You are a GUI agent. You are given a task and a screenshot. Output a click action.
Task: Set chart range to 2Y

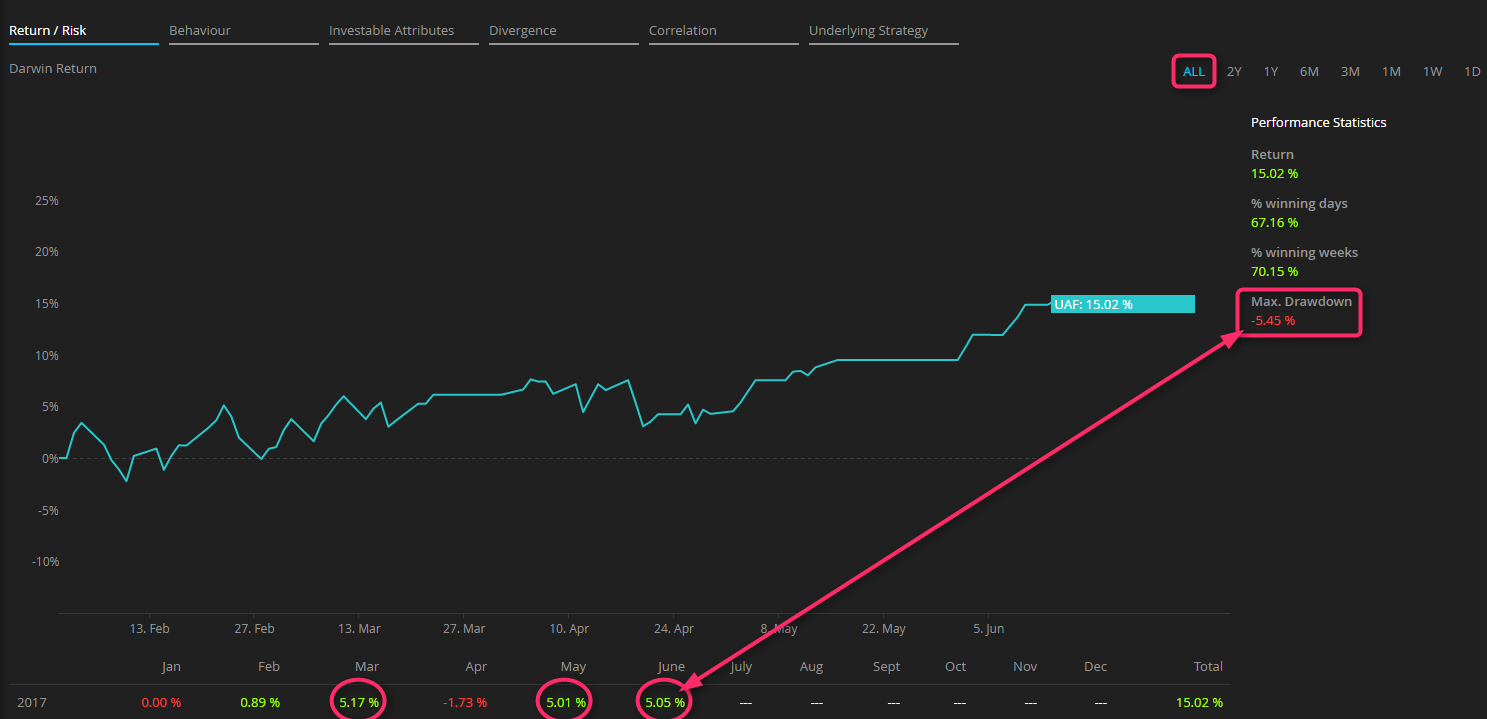[x=1234, y=71]
